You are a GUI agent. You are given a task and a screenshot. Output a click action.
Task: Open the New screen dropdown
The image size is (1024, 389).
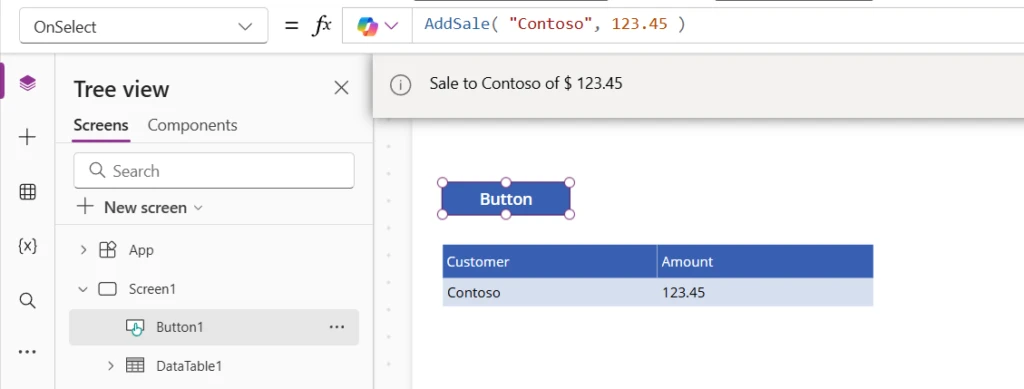click(x=140, y=208)
